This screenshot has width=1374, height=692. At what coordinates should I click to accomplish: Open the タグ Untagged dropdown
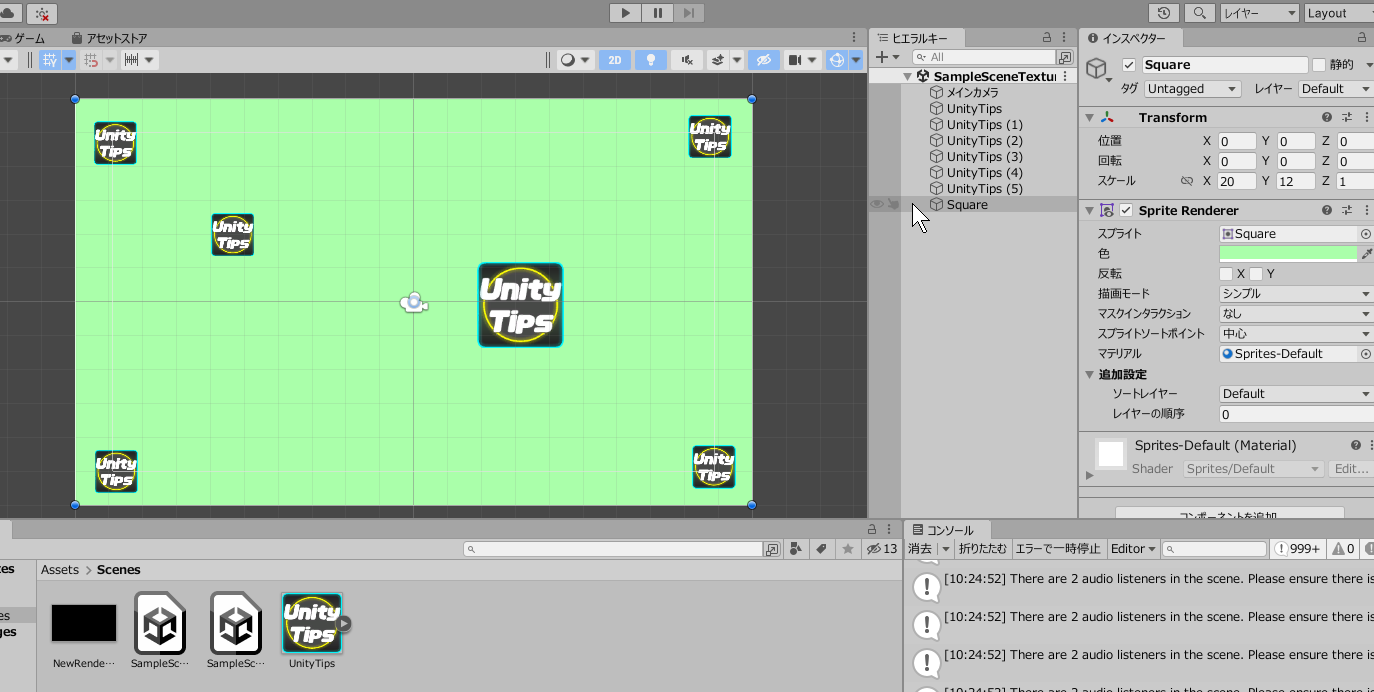pos(1192,89)
